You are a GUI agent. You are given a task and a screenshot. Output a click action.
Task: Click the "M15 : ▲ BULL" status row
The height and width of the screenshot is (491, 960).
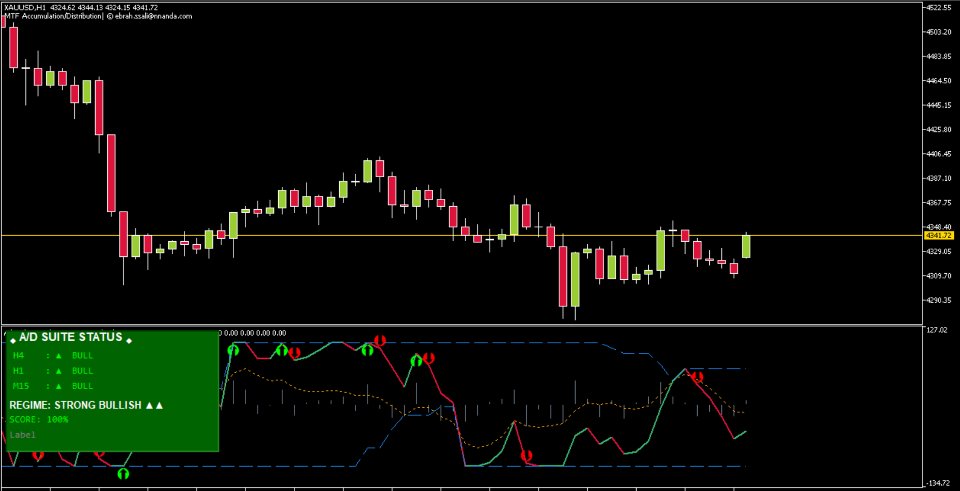(53, 386)
